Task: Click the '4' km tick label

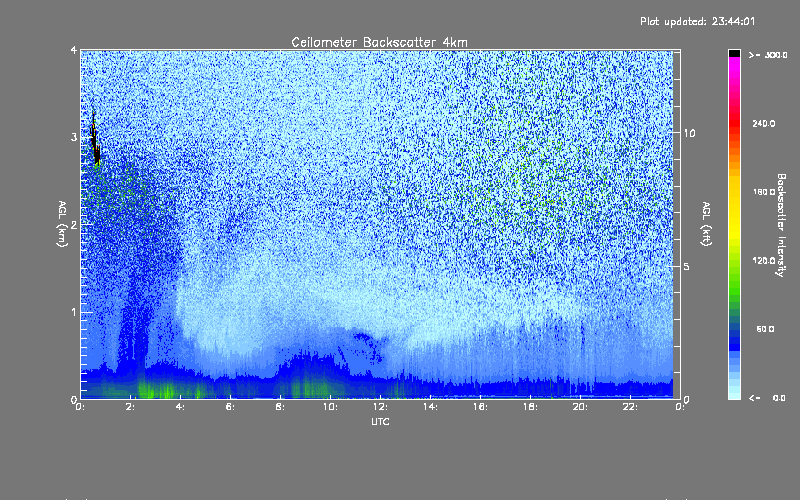Action: 74,51
